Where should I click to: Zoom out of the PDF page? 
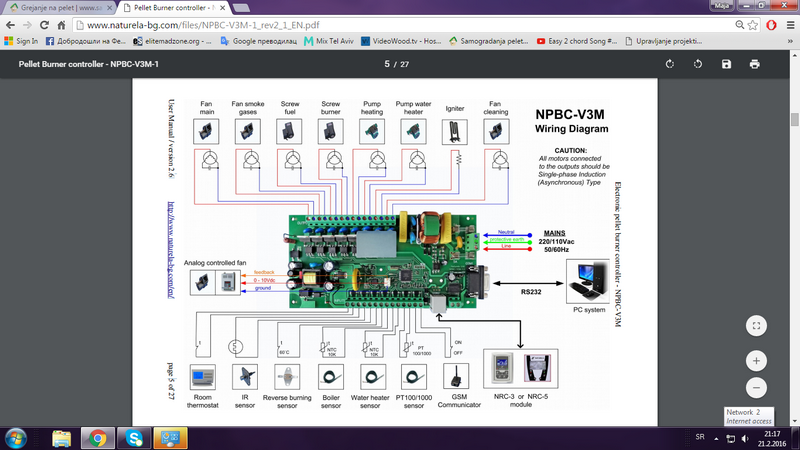(x=756, y=387)
